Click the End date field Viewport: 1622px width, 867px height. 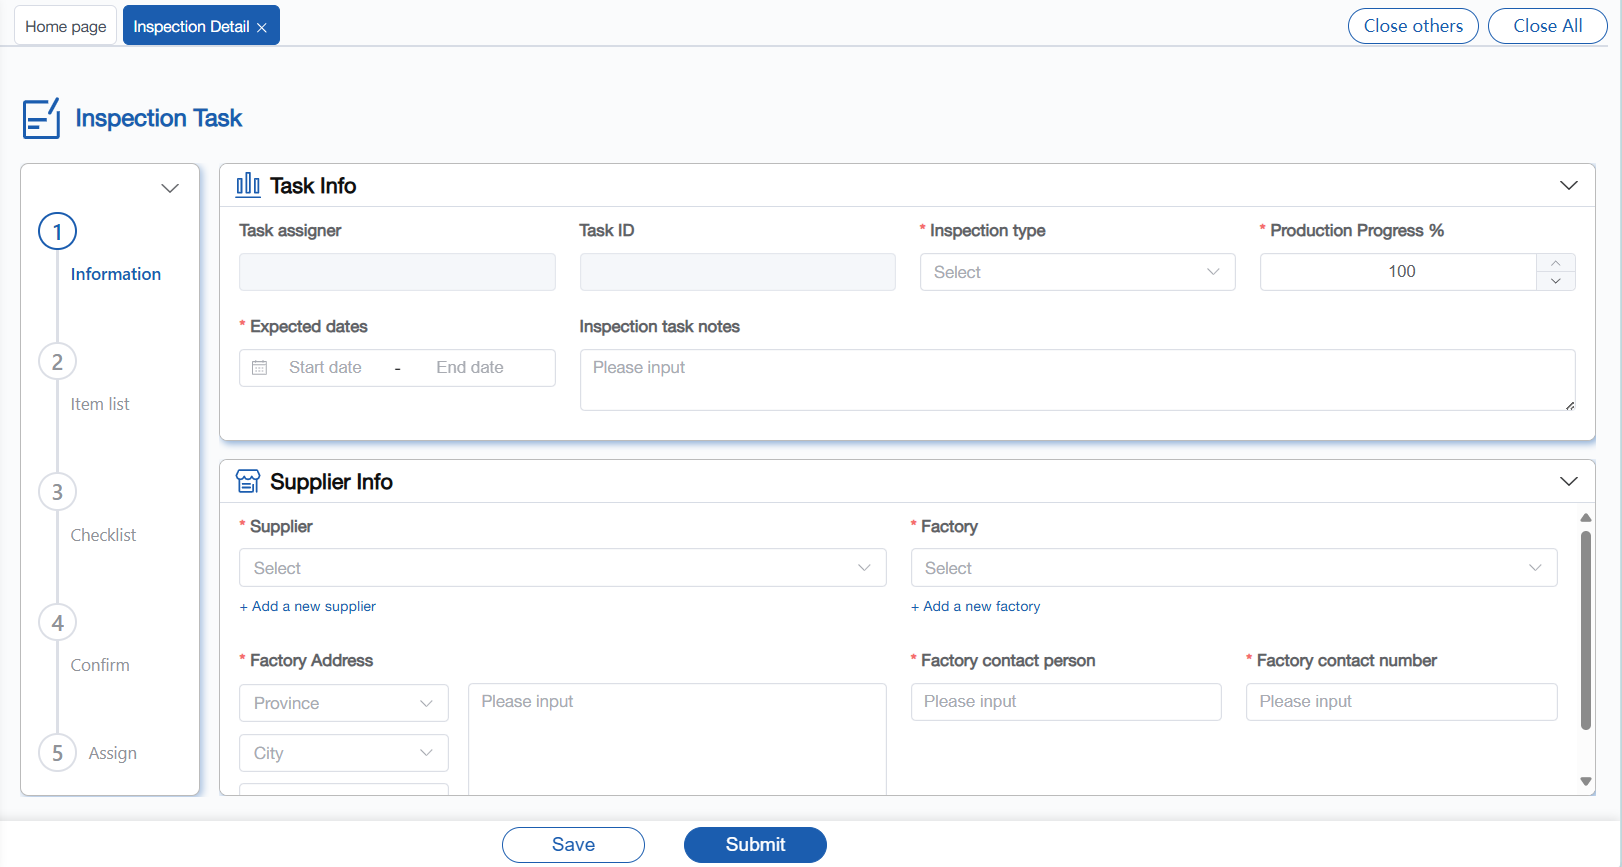click(x=470, y=368)
